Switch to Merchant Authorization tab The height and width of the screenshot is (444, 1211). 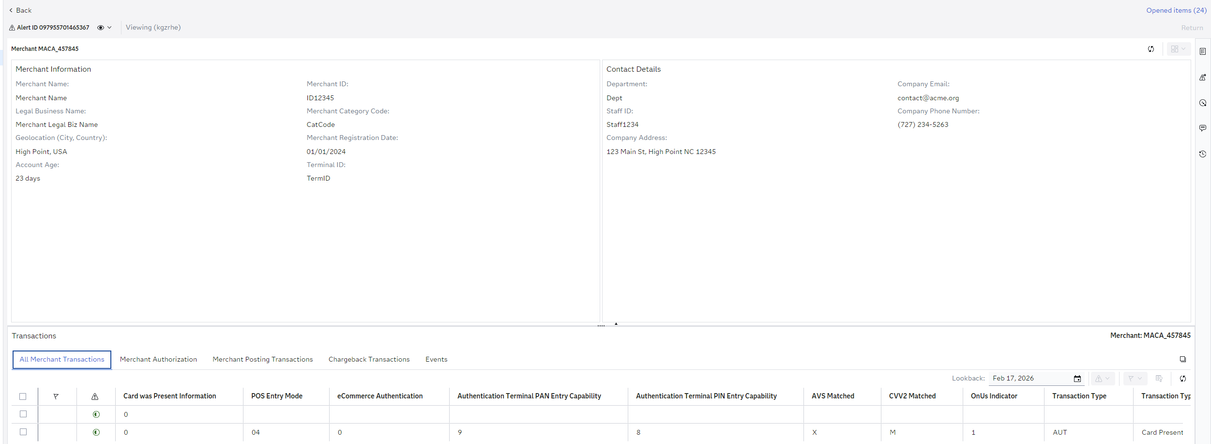[x=158, y=359]
